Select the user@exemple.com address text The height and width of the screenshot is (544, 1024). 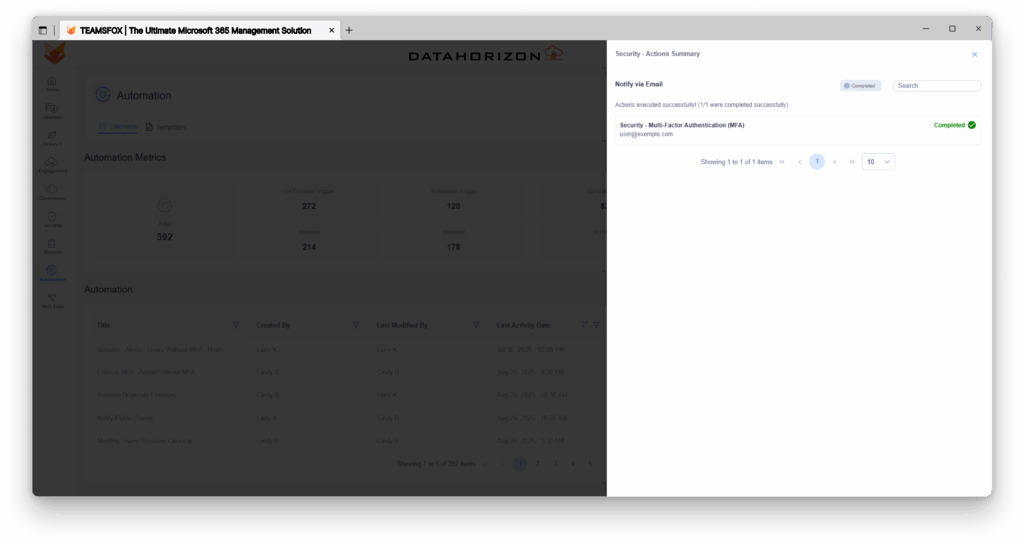[x=646, y=135]
